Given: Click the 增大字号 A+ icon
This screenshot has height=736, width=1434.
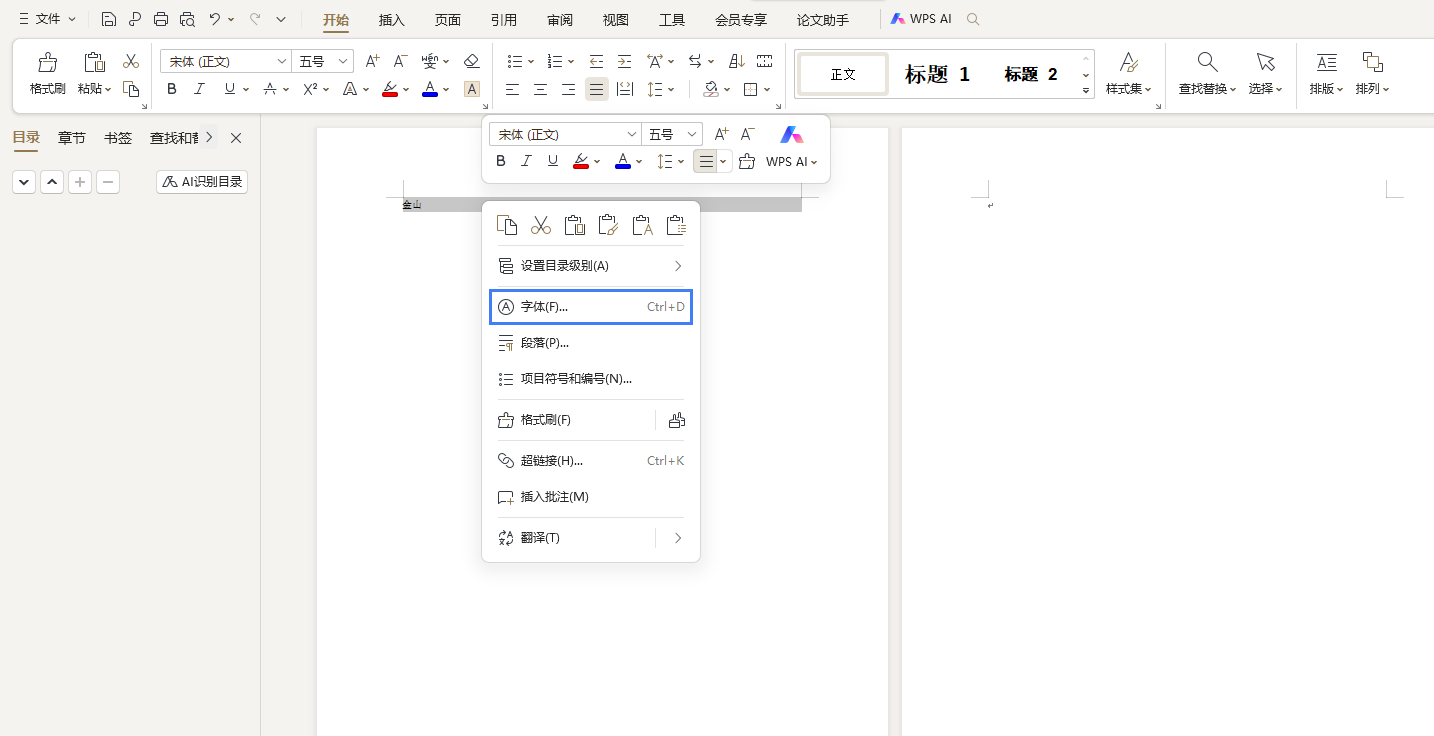Looking at the screenshot, I should pos(371,60).
